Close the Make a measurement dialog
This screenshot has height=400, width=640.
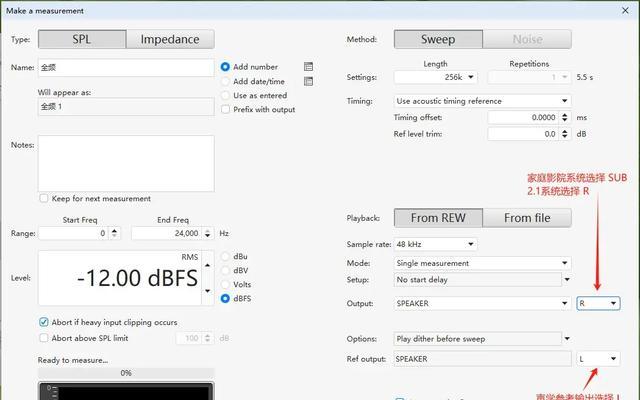click(x=625, y=11)
